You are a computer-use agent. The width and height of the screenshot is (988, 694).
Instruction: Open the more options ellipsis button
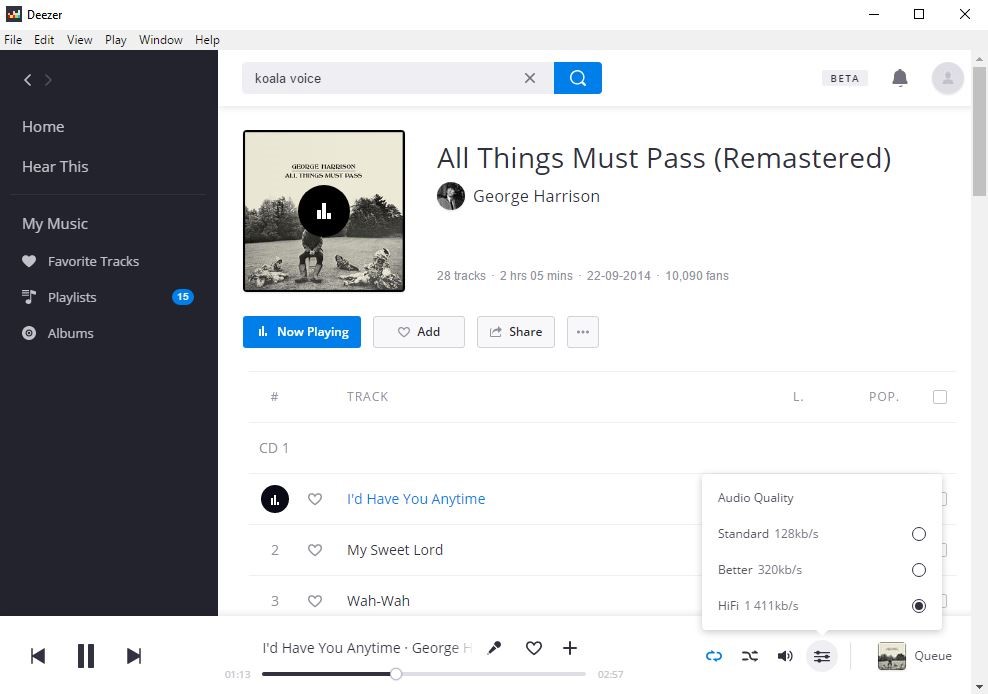point(583,332)
